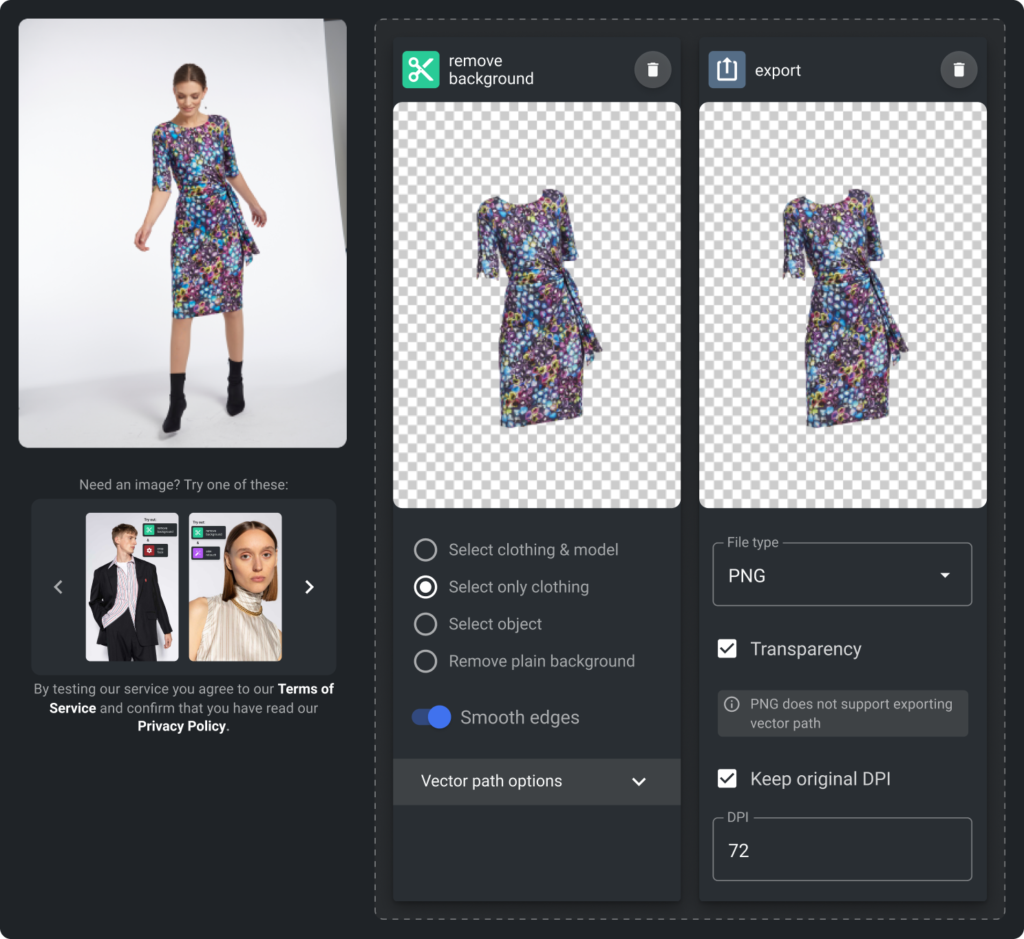Uncheck the Transparency checkbox
This screenshot has height=939, width=1024.
tap(727, 648)
